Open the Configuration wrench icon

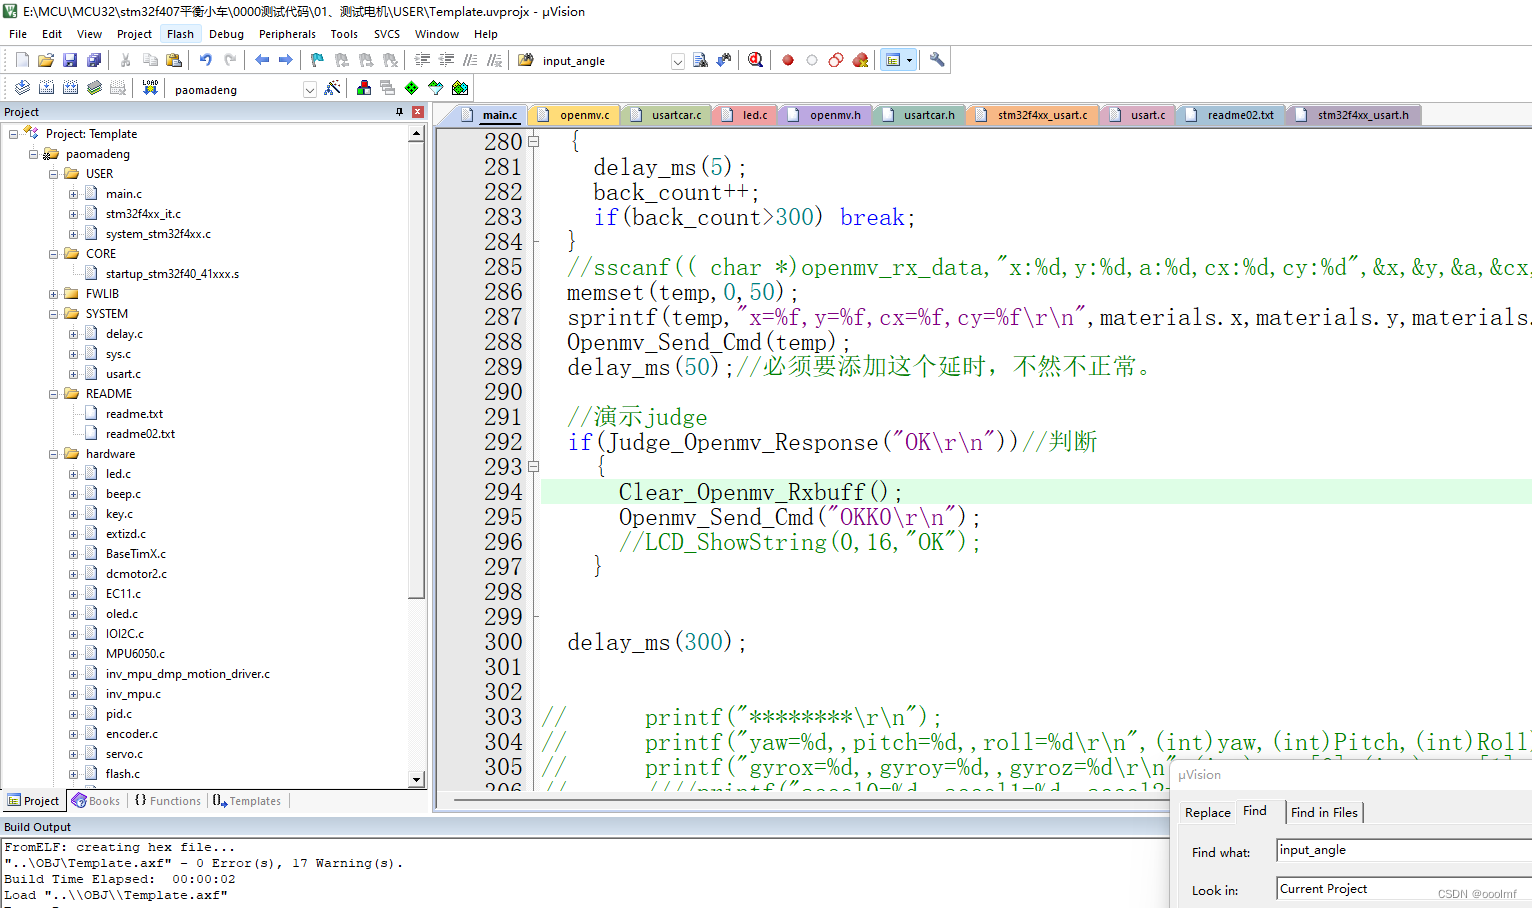937,60
